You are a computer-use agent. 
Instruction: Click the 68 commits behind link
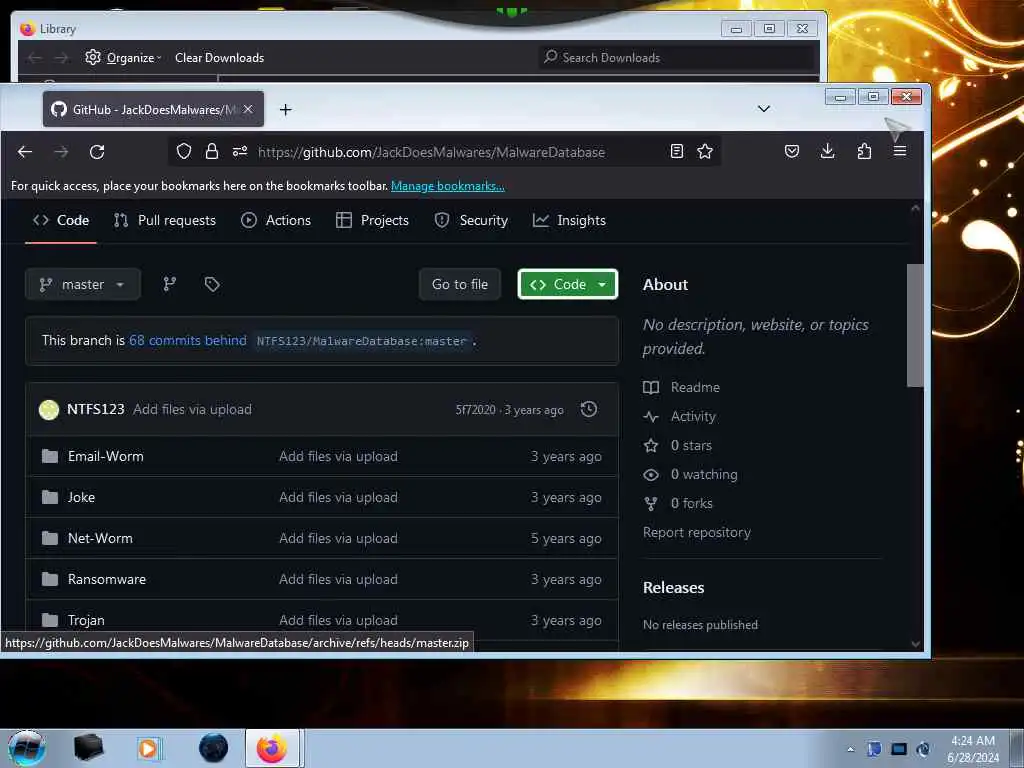pyautogui.click(x=188, y=340)
